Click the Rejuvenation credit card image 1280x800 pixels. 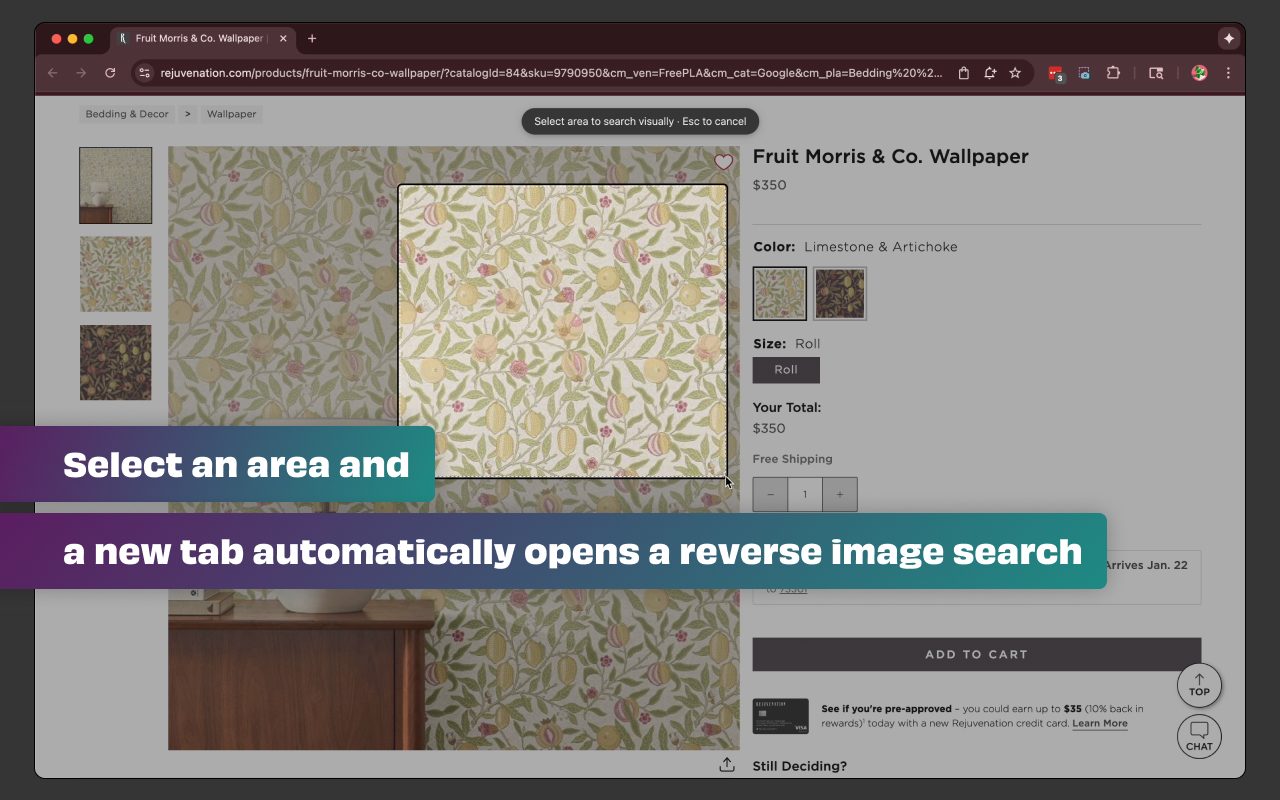[x=781, y=716]
